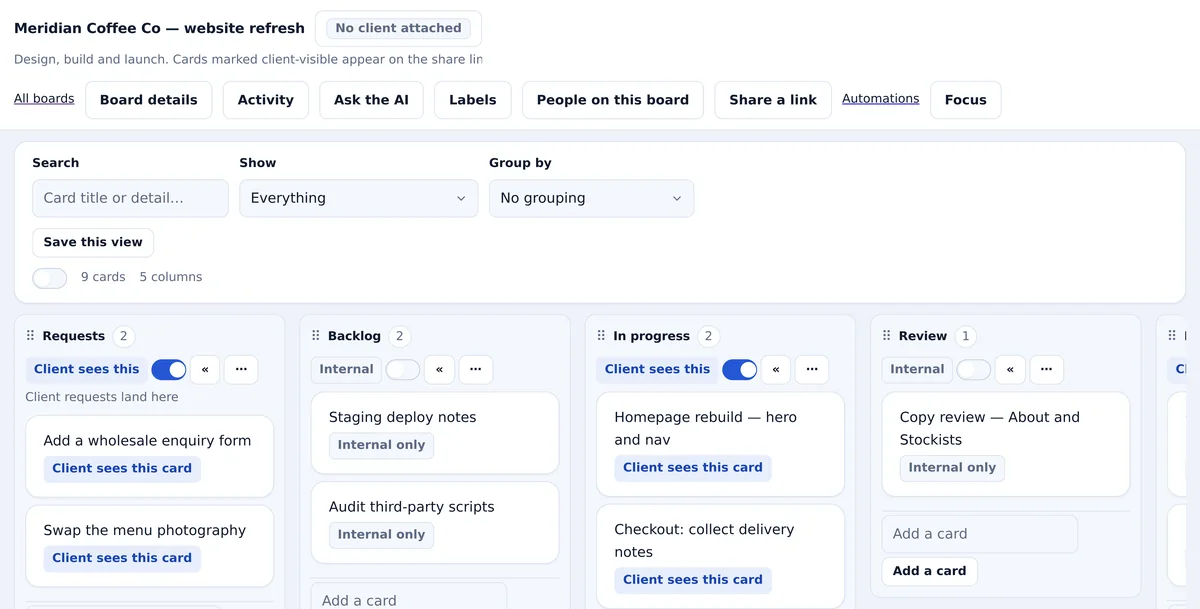Turn off client visibility for Requests column
The height and width of the screenshot is (609, 1200).
(169, 370)
